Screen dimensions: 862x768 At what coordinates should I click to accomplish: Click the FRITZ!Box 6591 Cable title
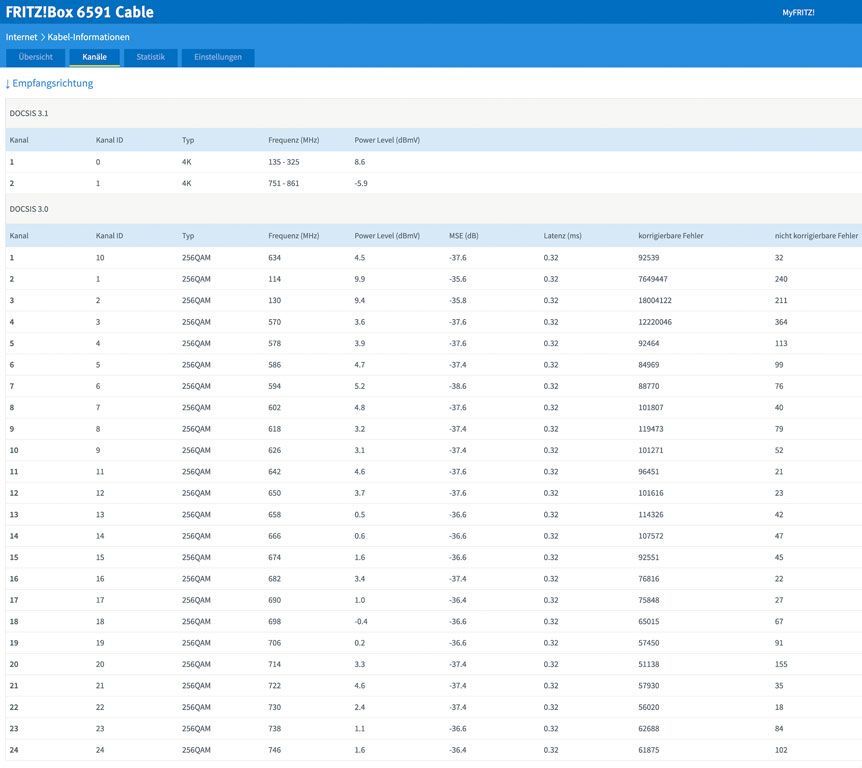click(x=80, y=12)
